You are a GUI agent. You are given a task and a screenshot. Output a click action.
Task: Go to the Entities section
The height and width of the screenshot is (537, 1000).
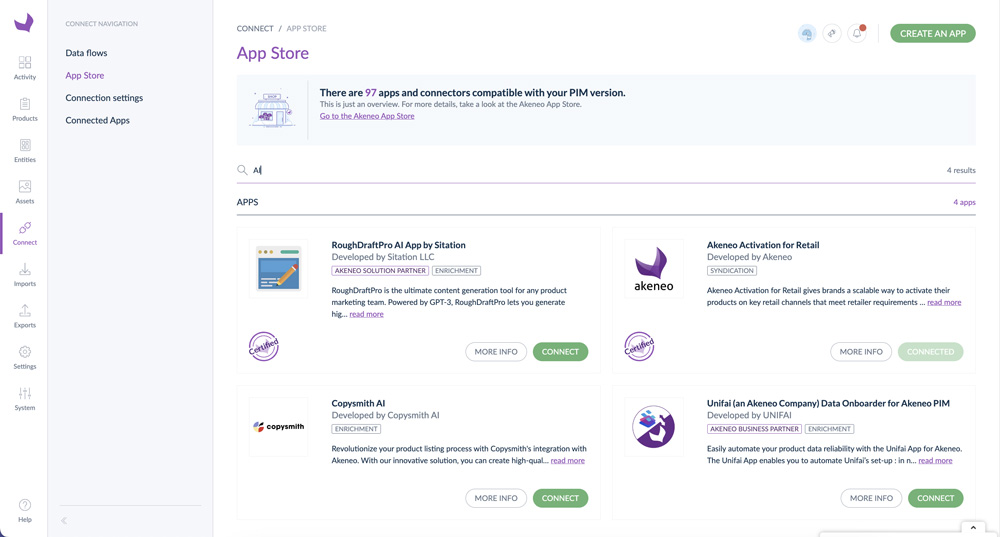25,151
